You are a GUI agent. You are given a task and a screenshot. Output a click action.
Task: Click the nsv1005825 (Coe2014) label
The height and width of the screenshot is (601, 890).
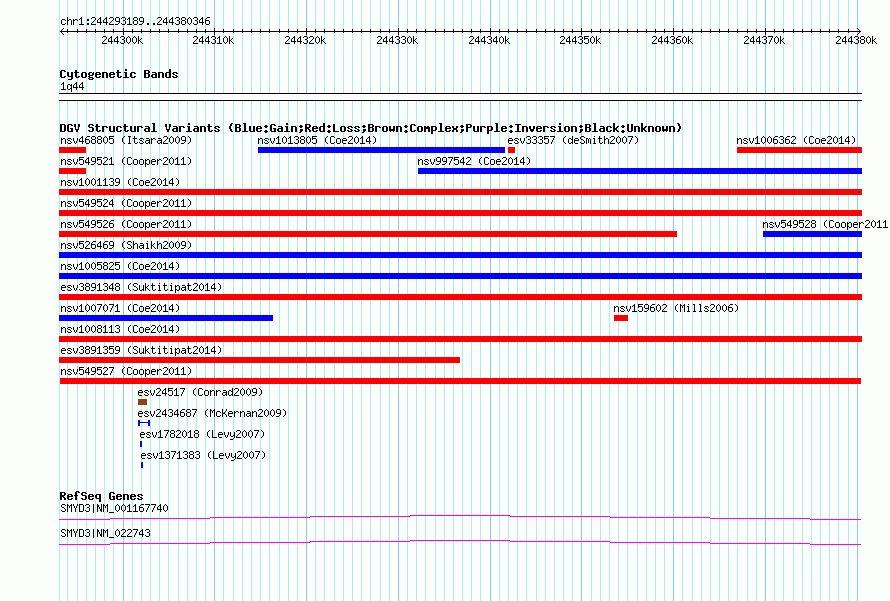(120, 266)
